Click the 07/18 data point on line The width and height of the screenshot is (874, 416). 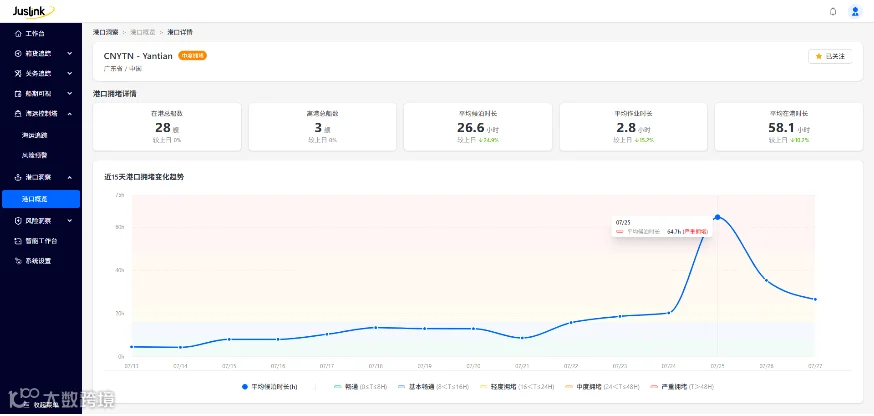[376, 327]
